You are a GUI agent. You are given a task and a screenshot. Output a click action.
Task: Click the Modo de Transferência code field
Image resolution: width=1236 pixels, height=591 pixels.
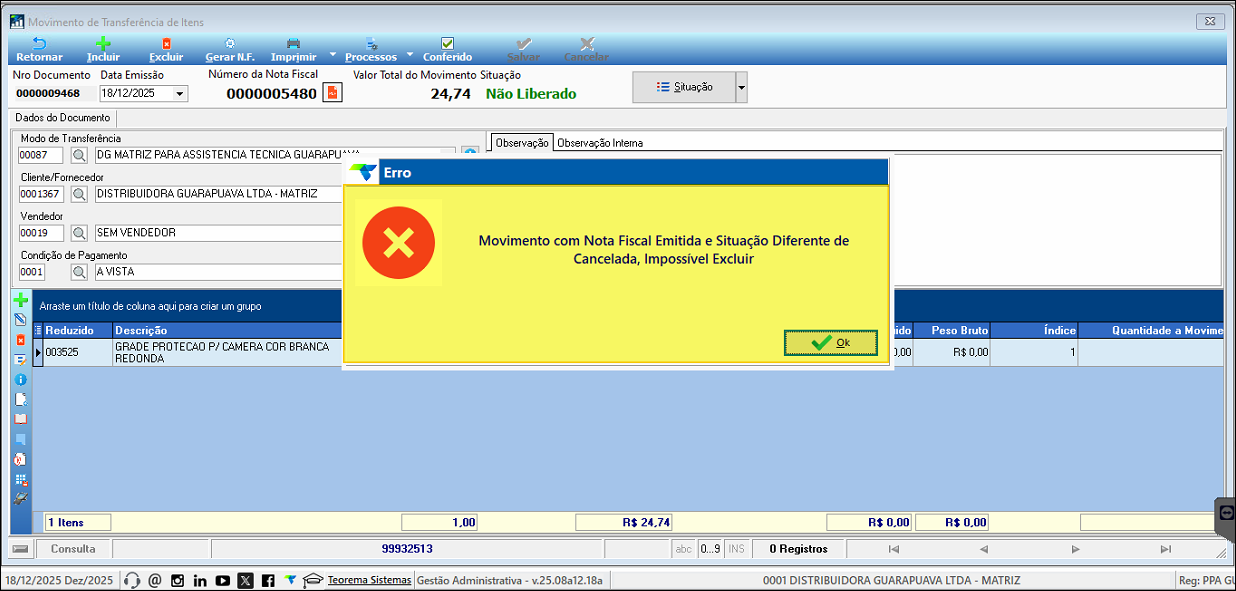(x=40, y=155)
